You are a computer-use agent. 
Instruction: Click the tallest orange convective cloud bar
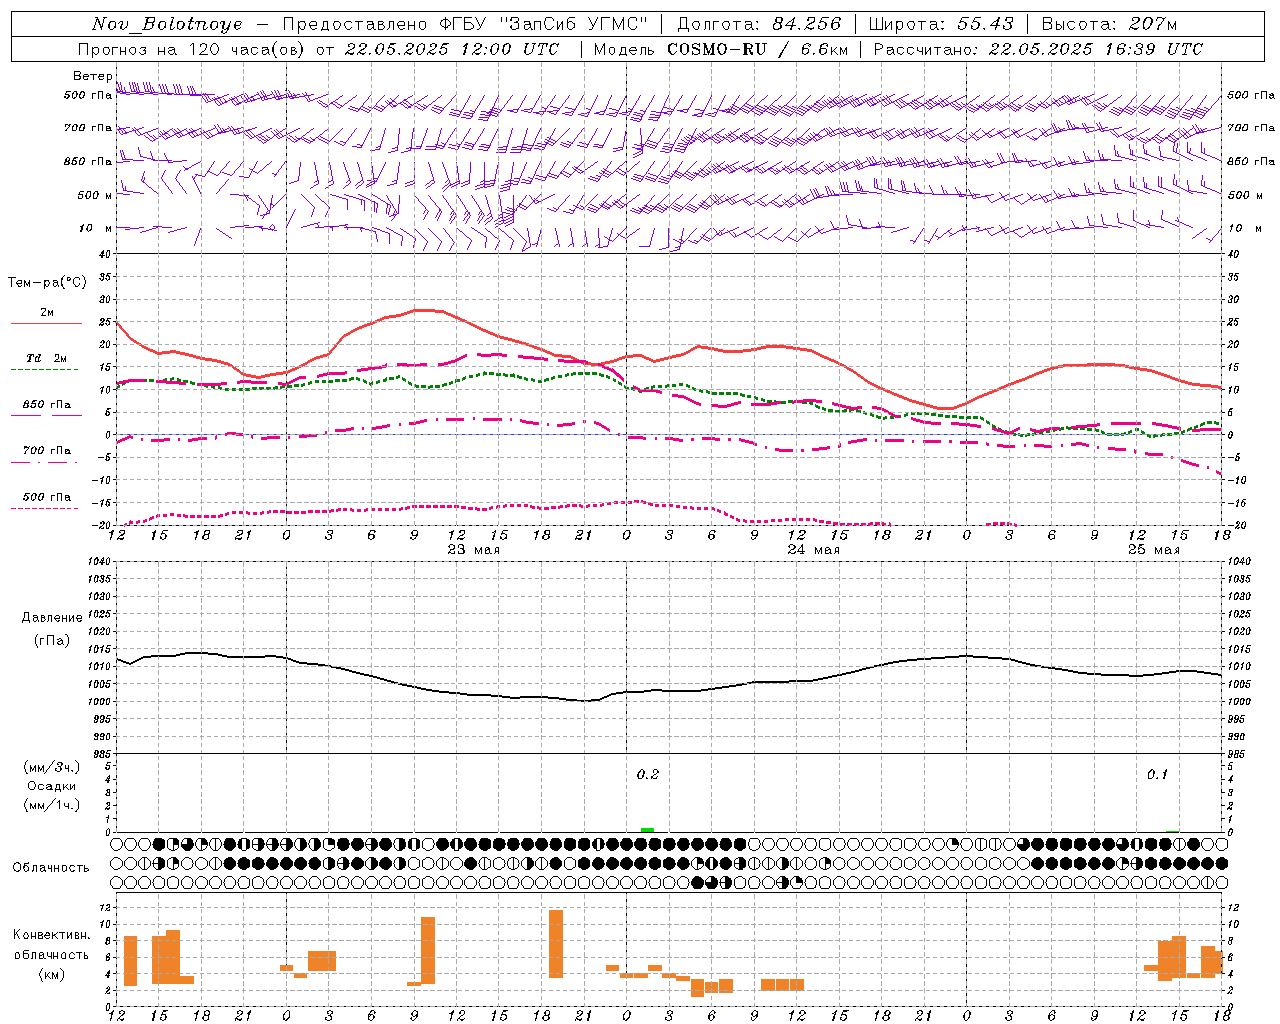pos(556,943)
